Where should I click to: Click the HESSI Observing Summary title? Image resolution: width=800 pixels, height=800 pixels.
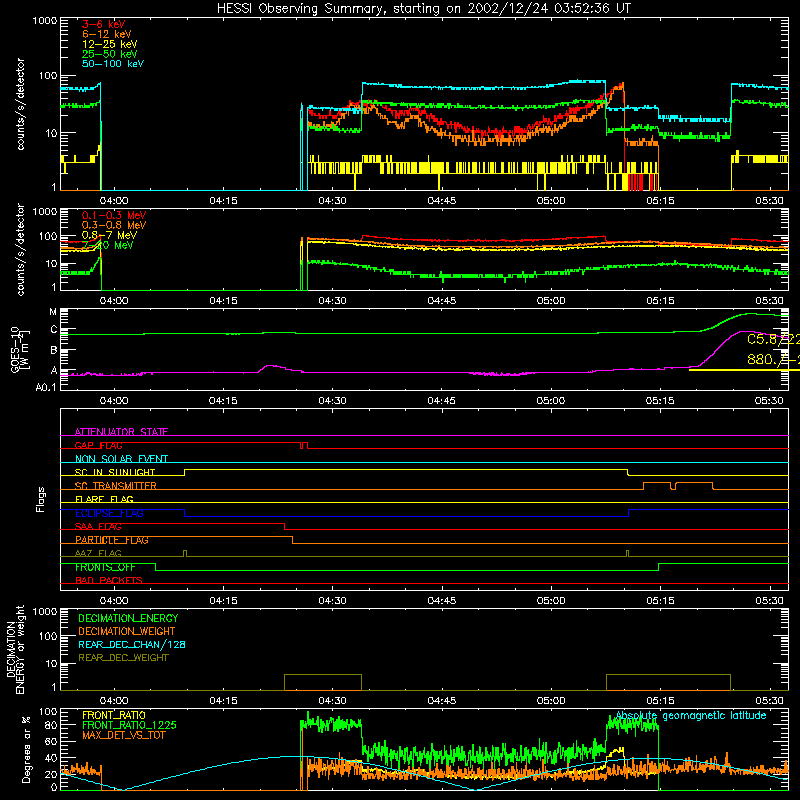click(x=424, y=8)
